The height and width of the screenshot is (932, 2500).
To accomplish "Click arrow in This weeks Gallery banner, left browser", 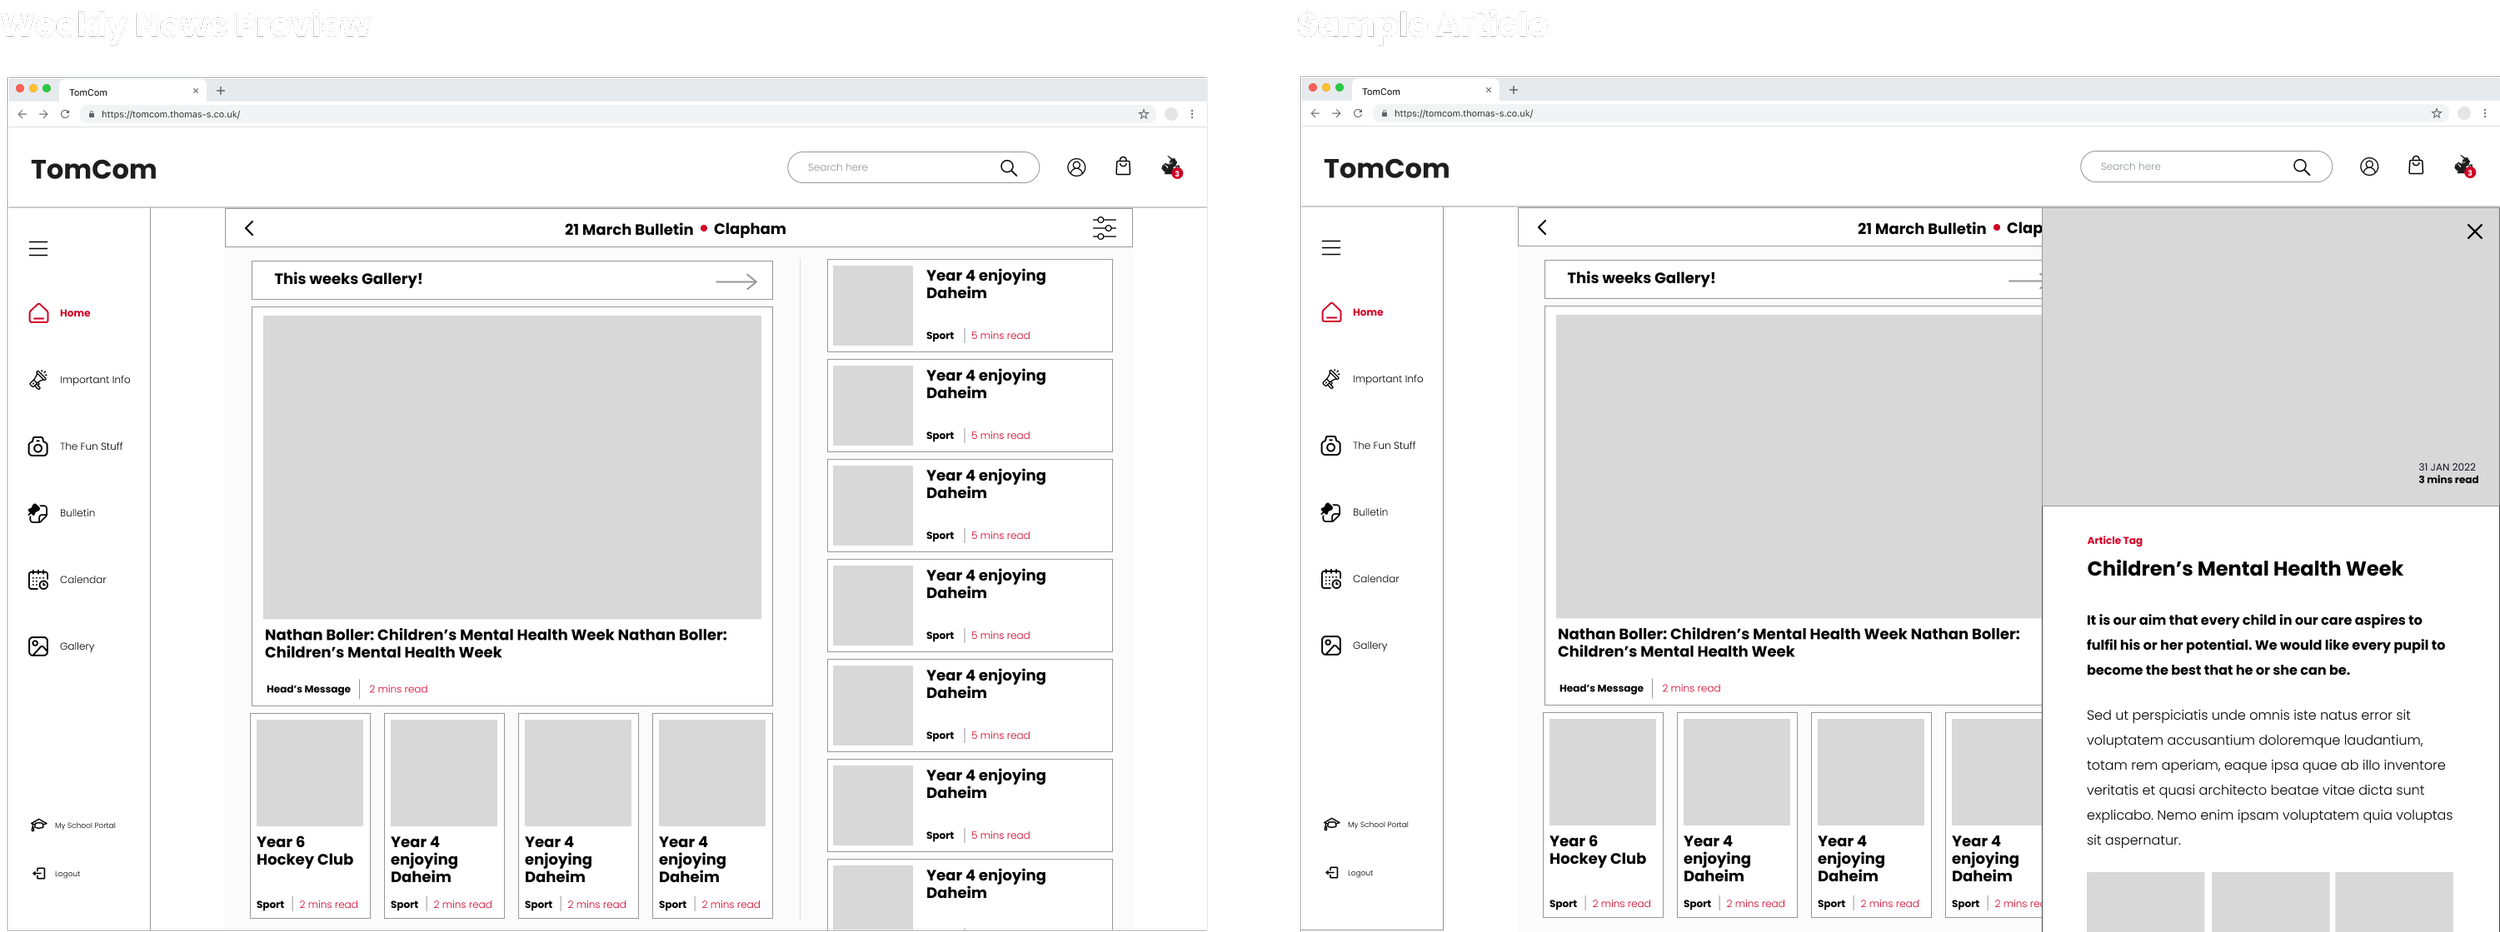I will [x=736, y=282].
